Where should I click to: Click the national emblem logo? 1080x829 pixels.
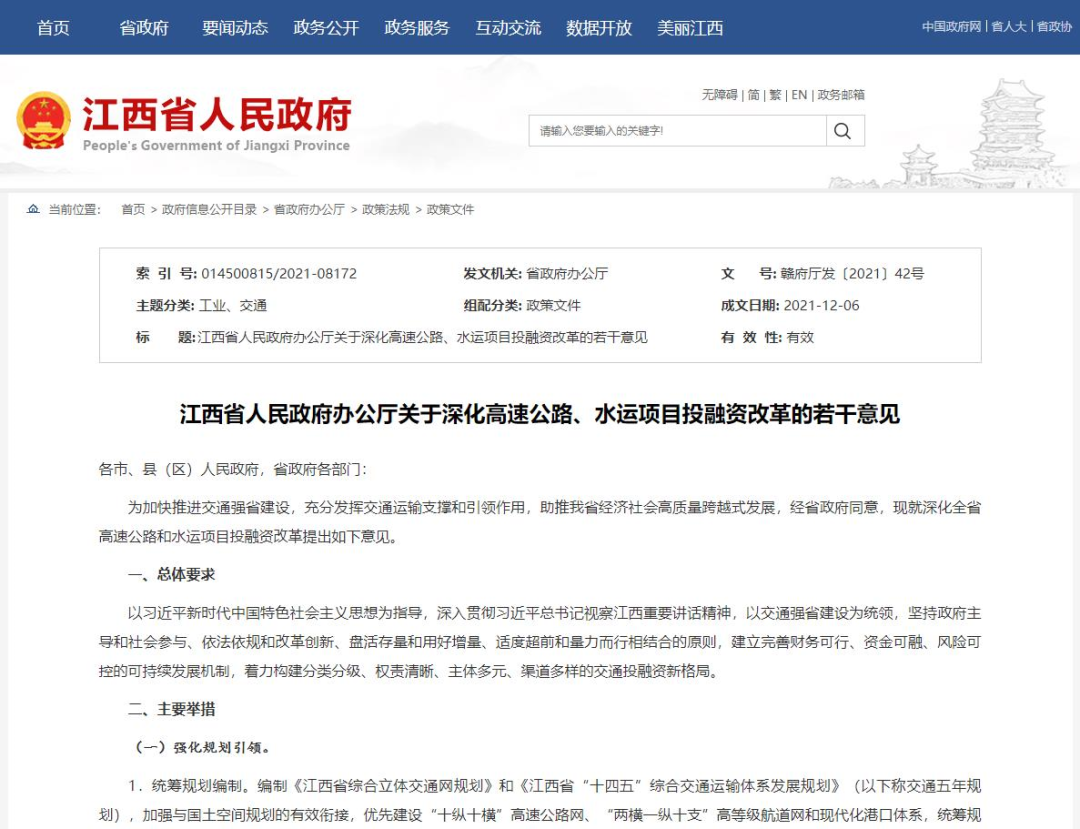tap(43, 121)
